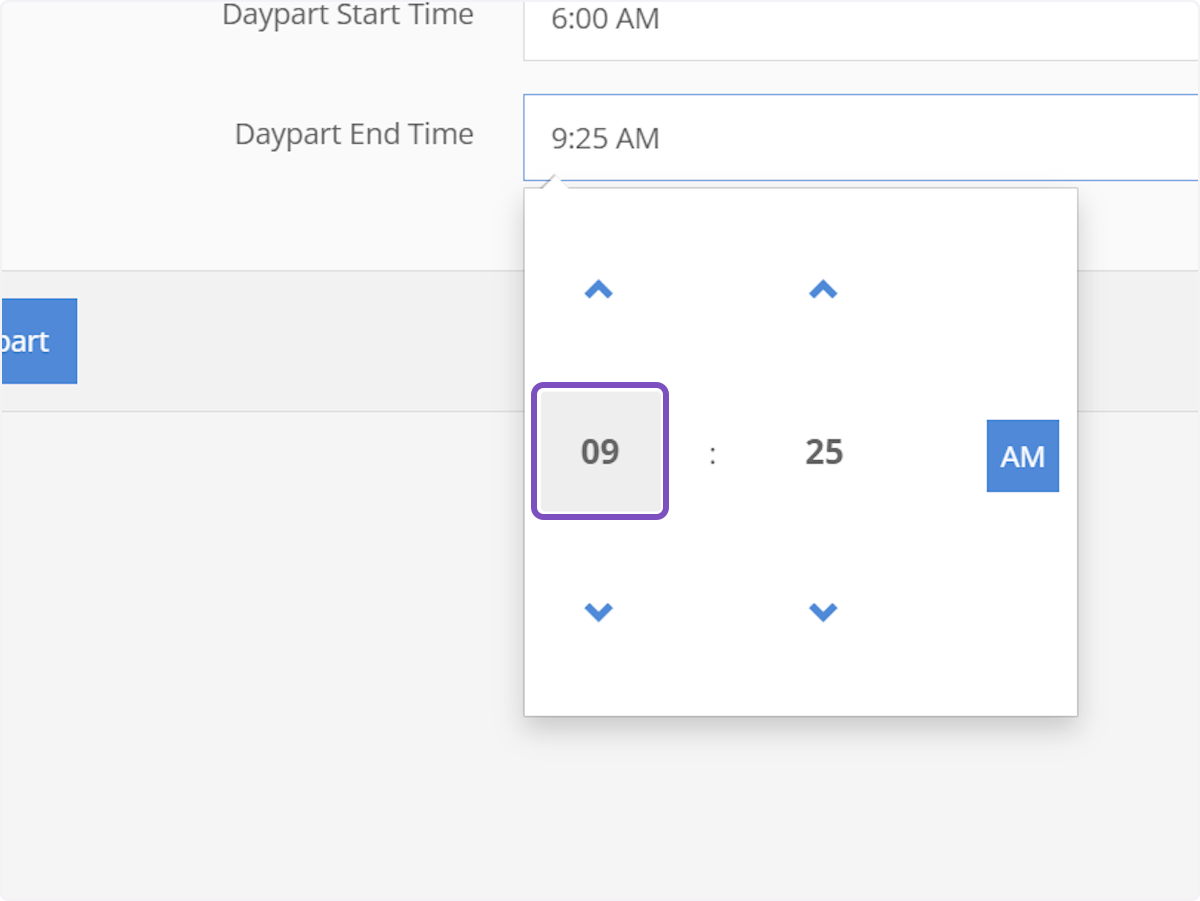Click the blue AM square button

(1022, 455)
